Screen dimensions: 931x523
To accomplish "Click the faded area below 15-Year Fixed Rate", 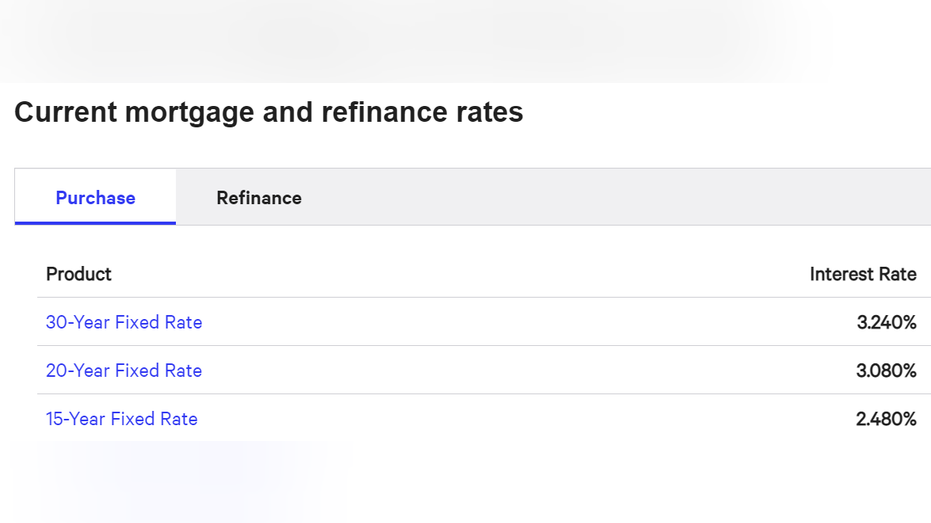I will point(178,481).
